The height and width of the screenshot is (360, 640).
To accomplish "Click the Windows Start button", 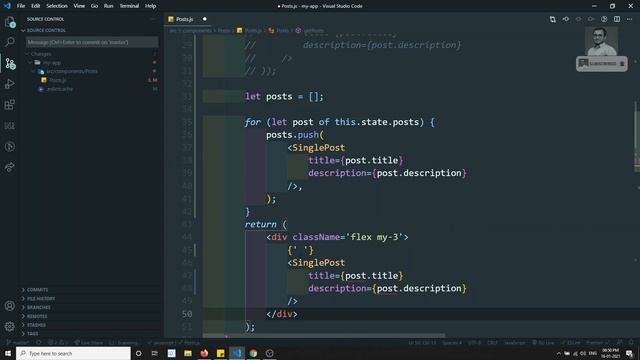I will [x=8, y=353].
